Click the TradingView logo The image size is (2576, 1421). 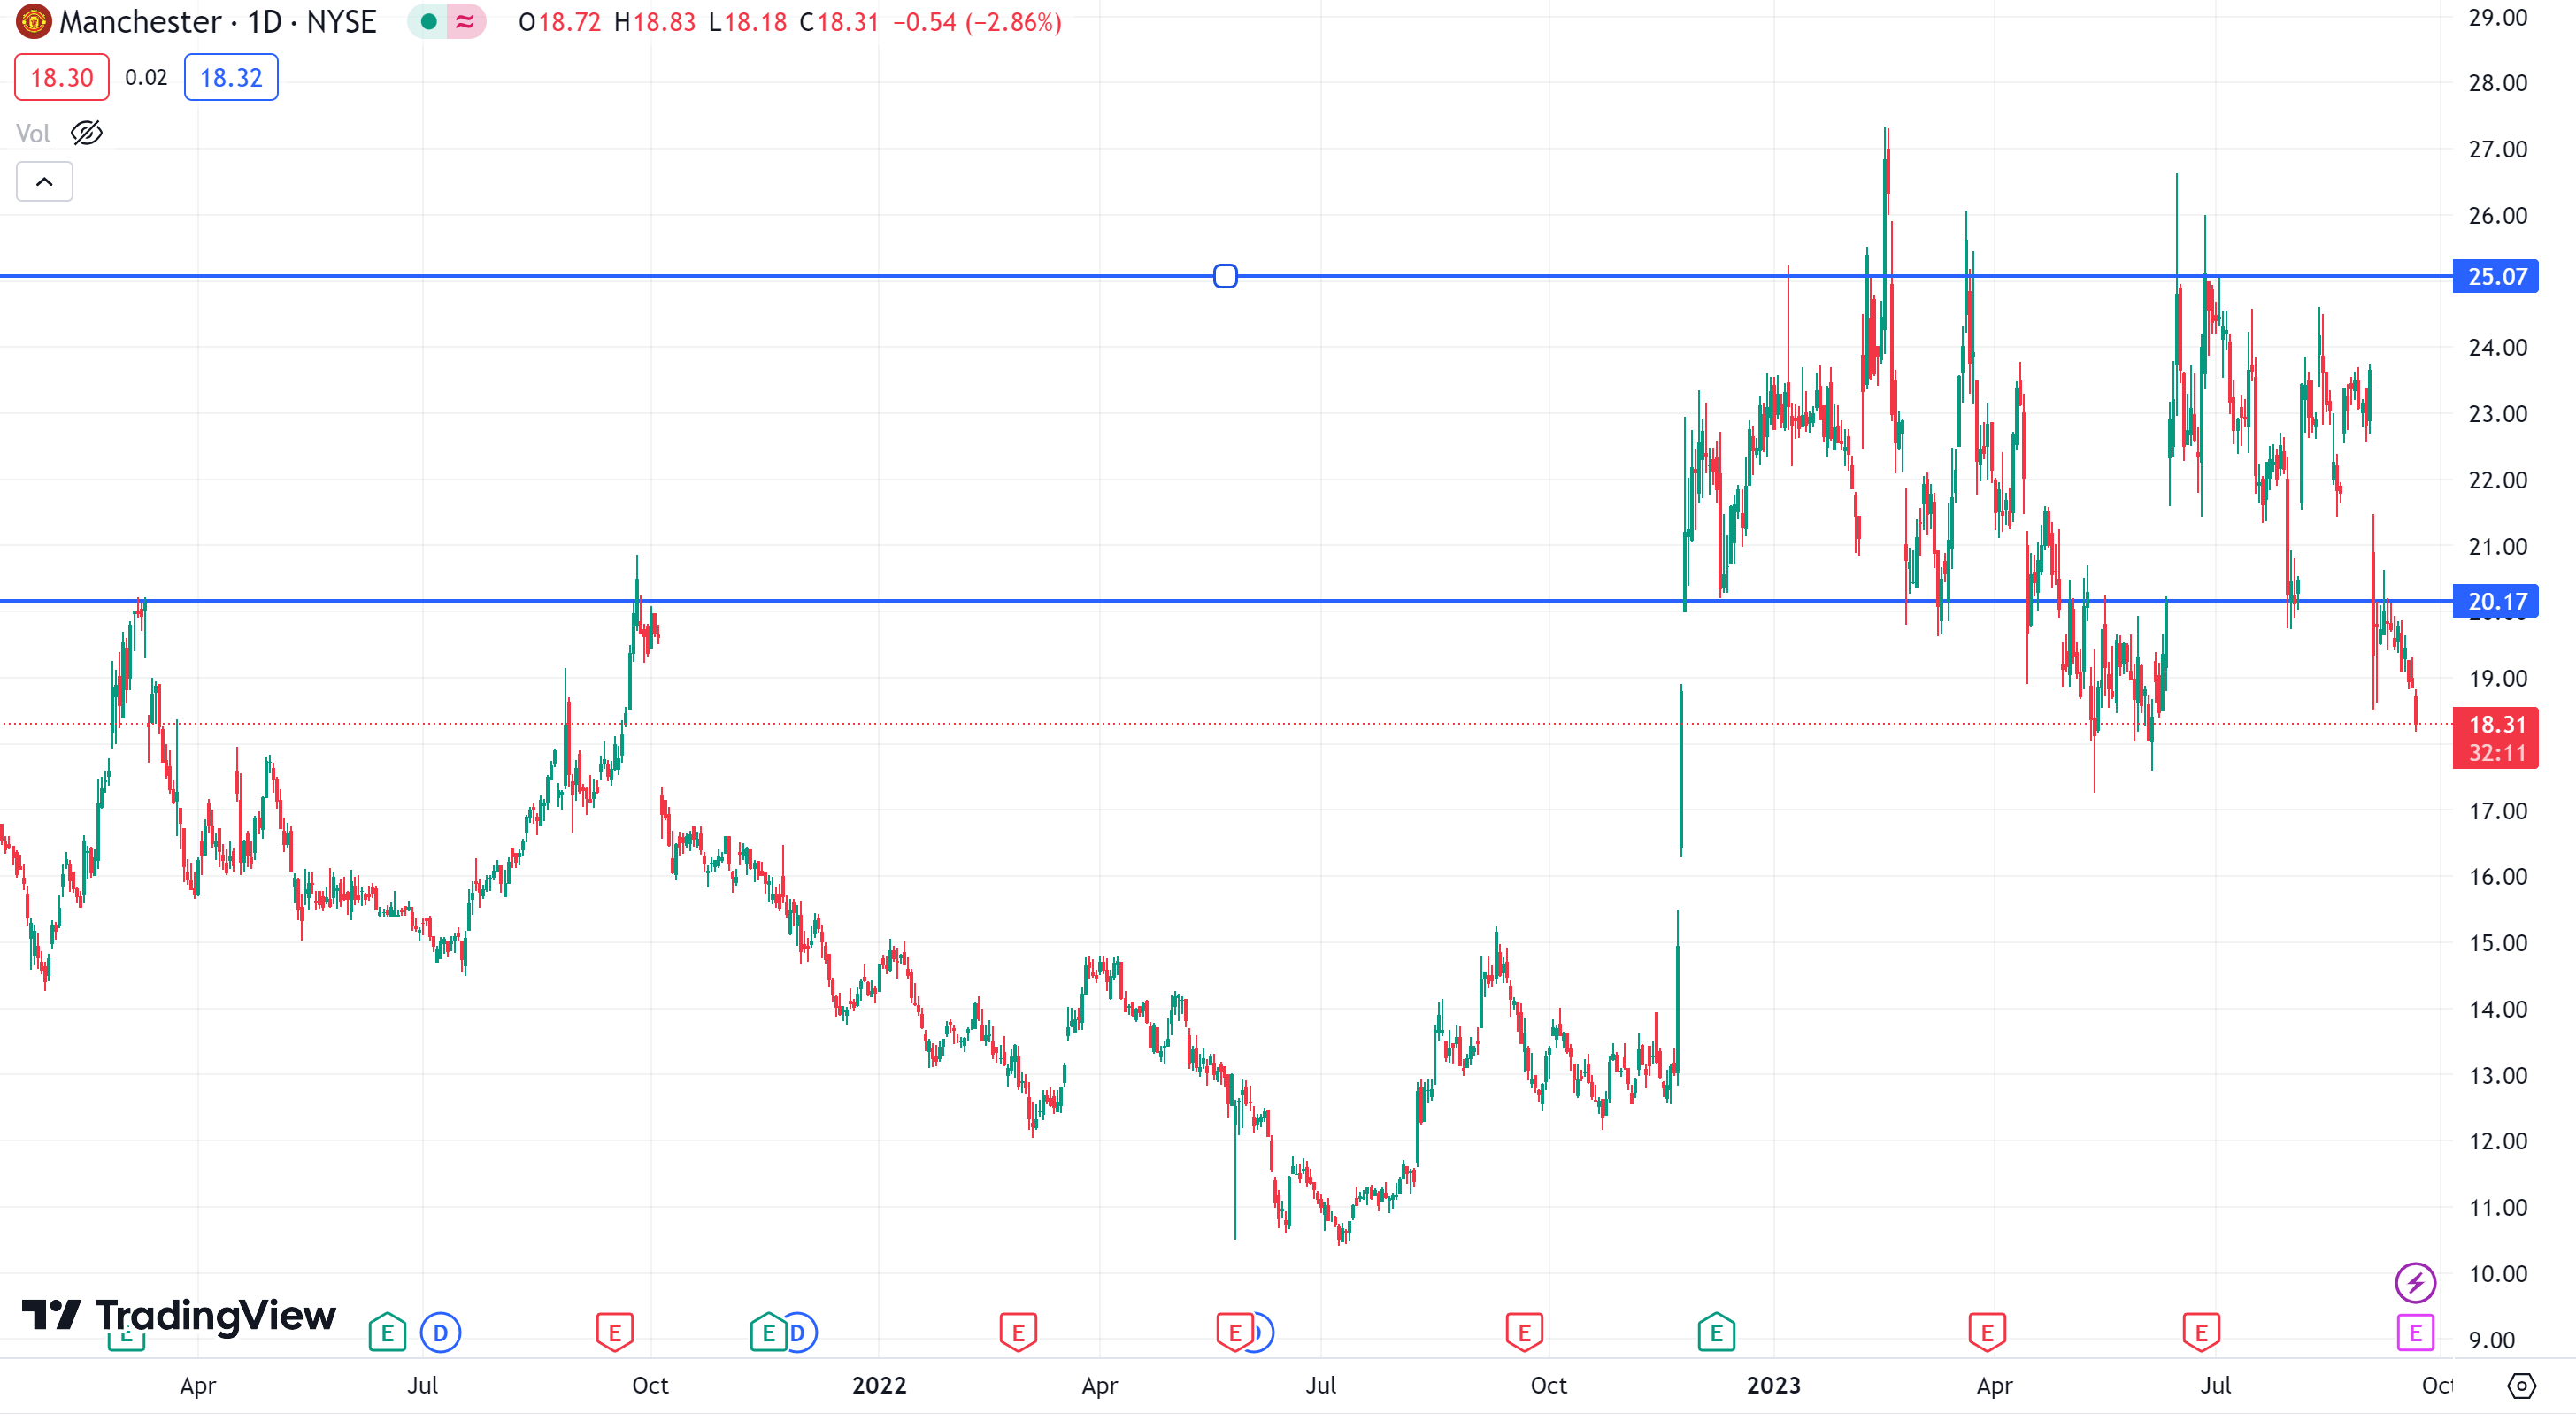pyautogui.click(x=179, y=1317)
